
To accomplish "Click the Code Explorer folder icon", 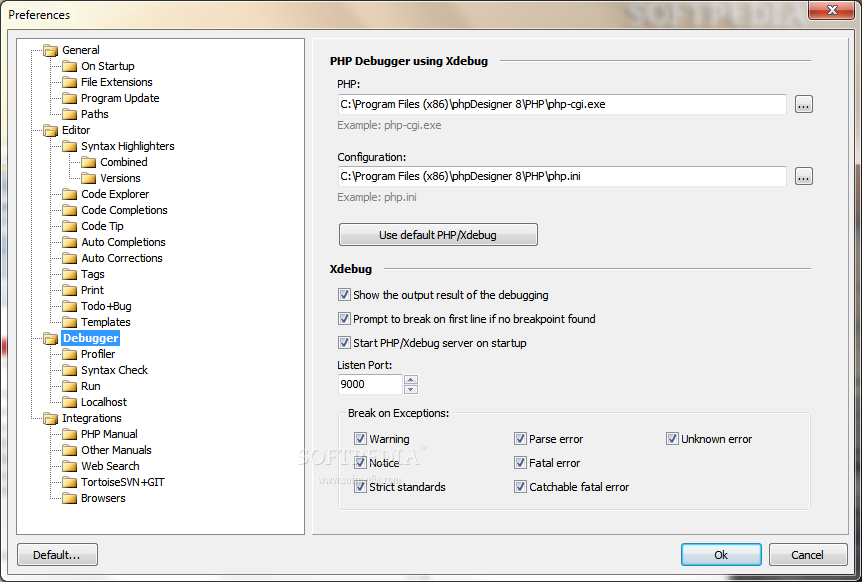I will click(x=69, y=194).
